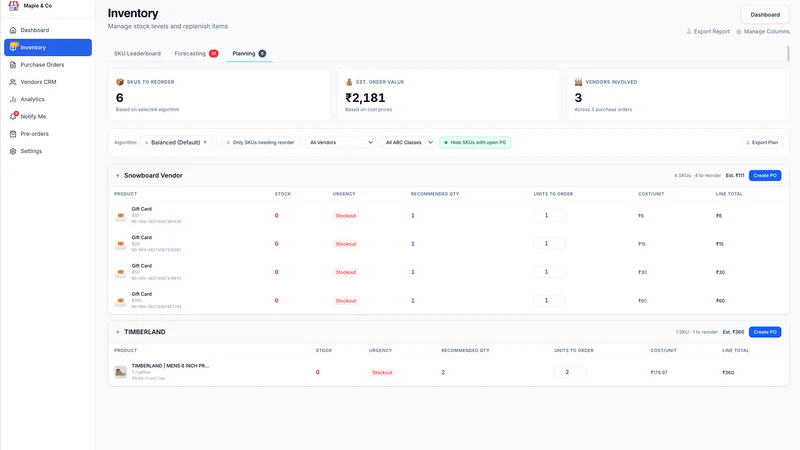The image size is (800, 450).
Task: Open the All Vendors dropdown
Action: pyautogui.click(x=341, y=142)
